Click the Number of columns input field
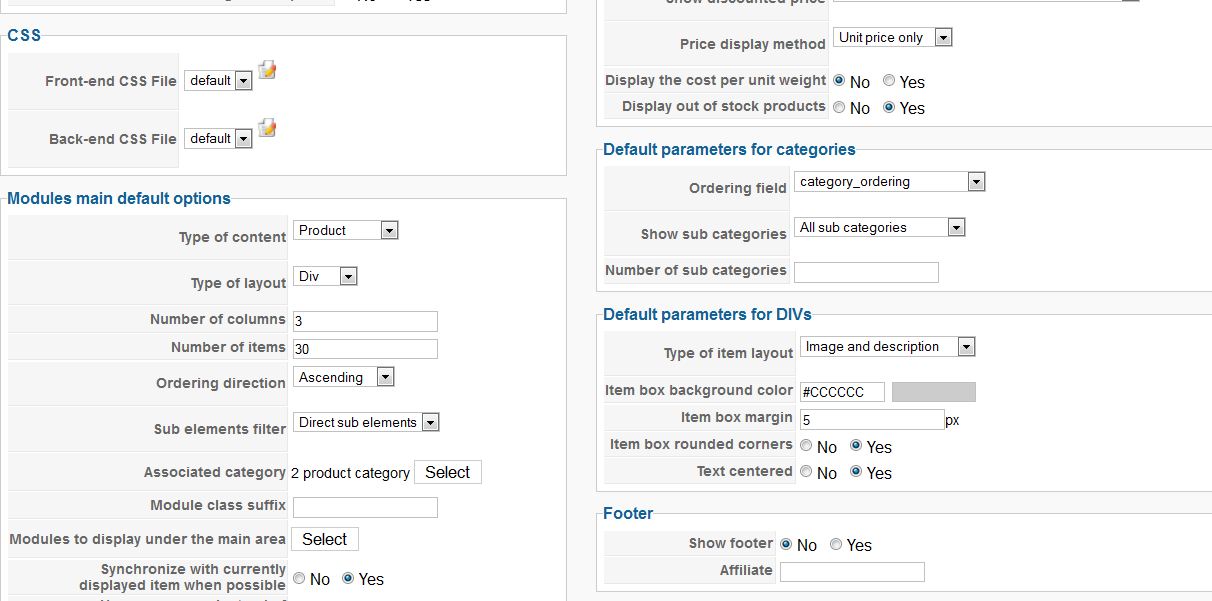Viewport: 1212px width, 601px height. 365,321
